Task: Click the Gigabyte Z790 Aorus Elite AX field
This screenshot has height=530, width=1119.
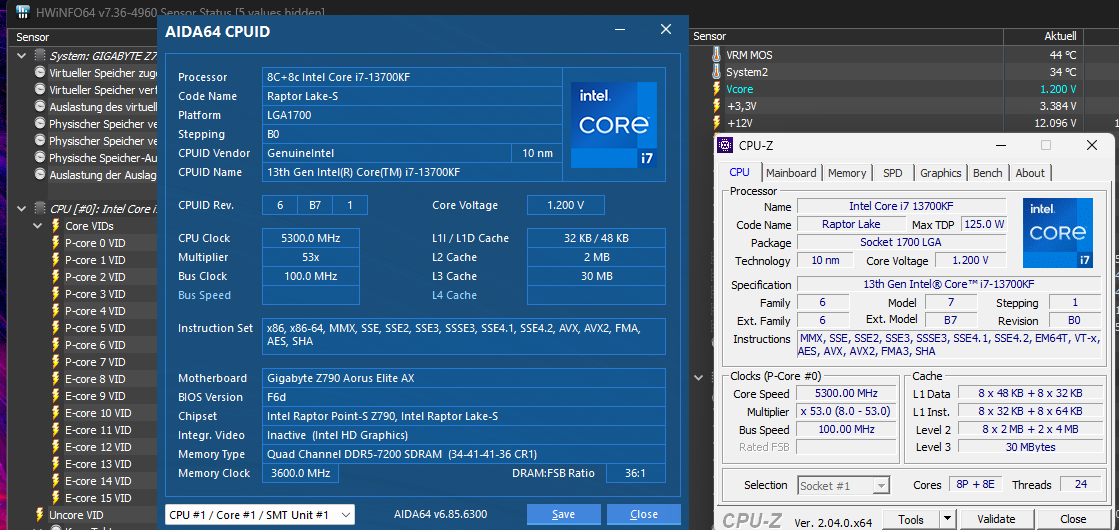Action: click(464, 378)
